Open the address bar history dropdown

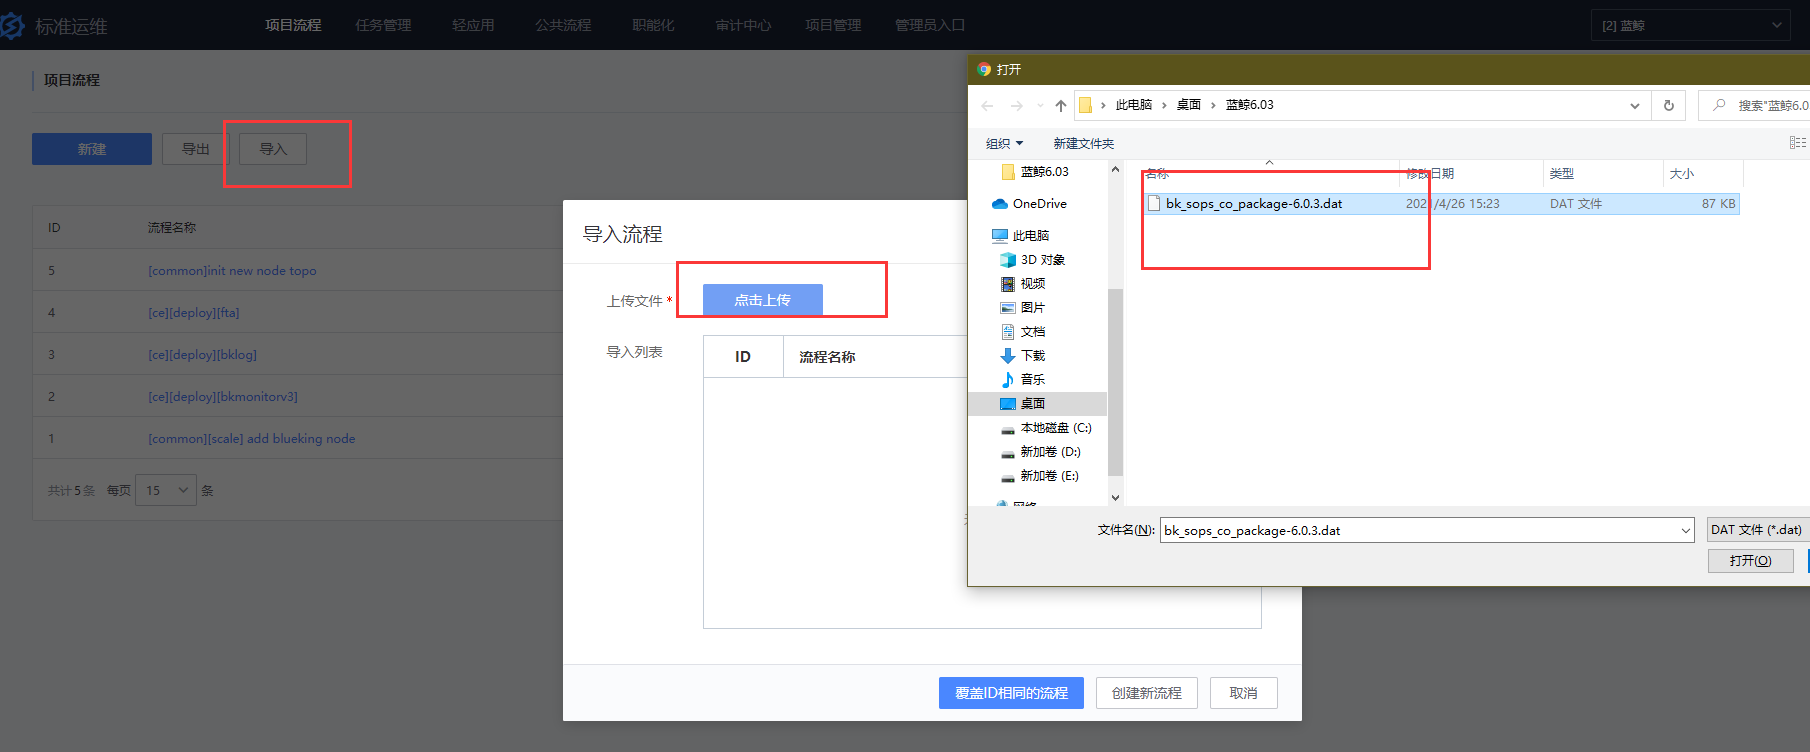tap(1635, 105)
